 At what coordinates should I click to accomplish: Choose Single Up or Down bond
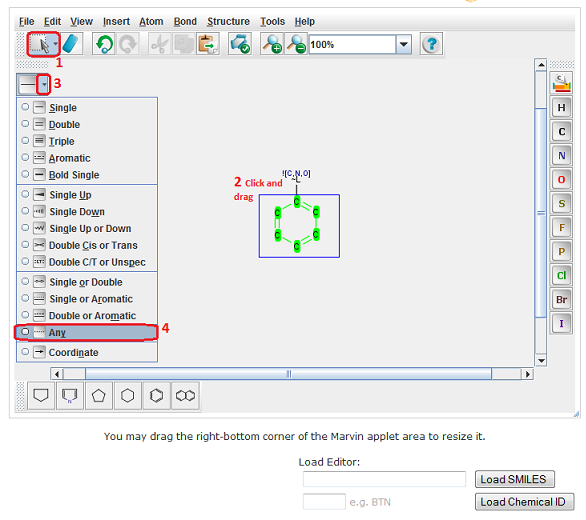[x=87, y=228]
